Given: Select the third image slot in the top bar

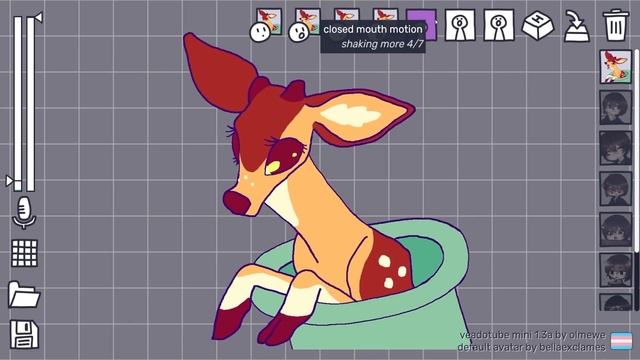Looking at the screenshot, I should click(x=347, y=15).
